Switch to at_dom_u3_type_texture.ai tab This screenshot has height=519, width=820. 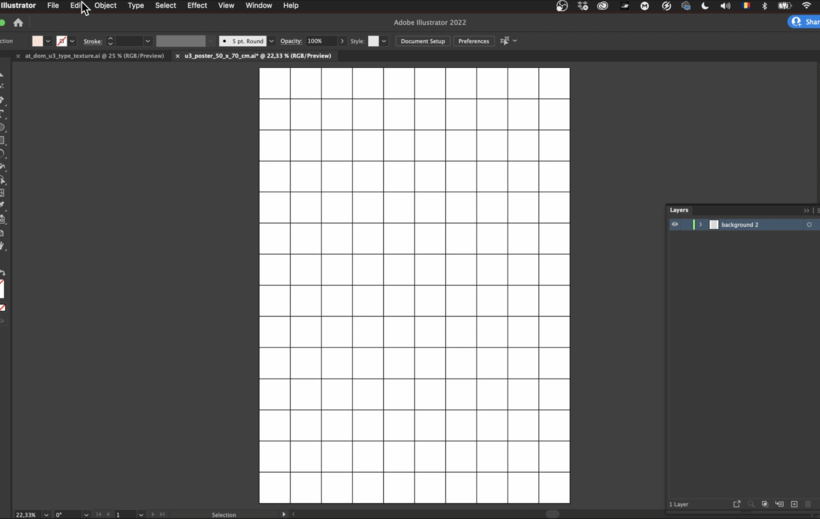pyautogui.click(x=94, y=56)
